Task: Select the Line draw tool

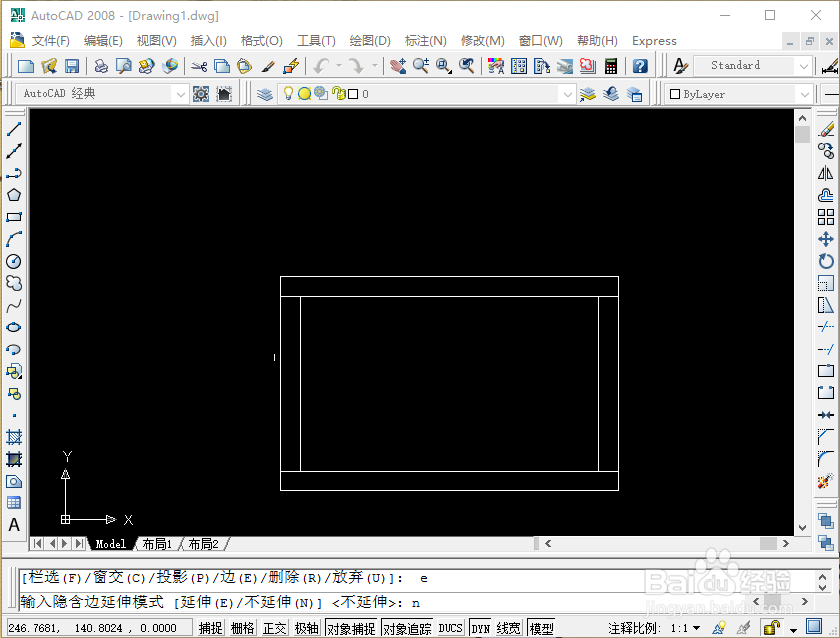Action: click(14, 129)
